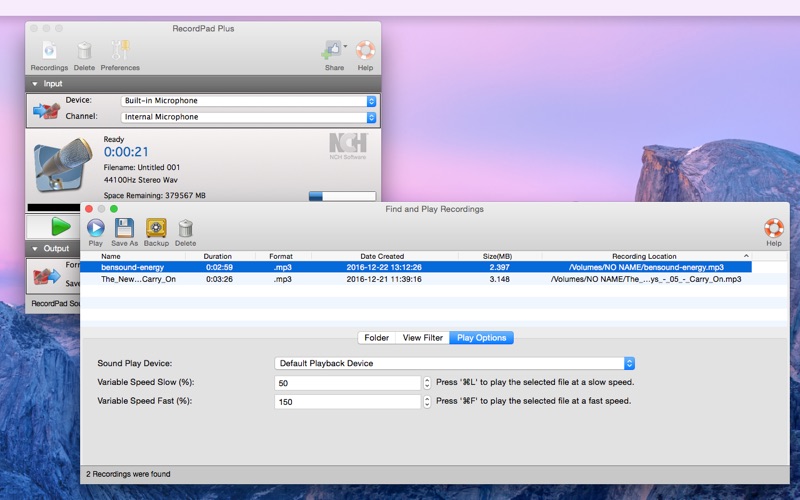
Task: Click the microphone recording icon
Action: click(62, 164)
